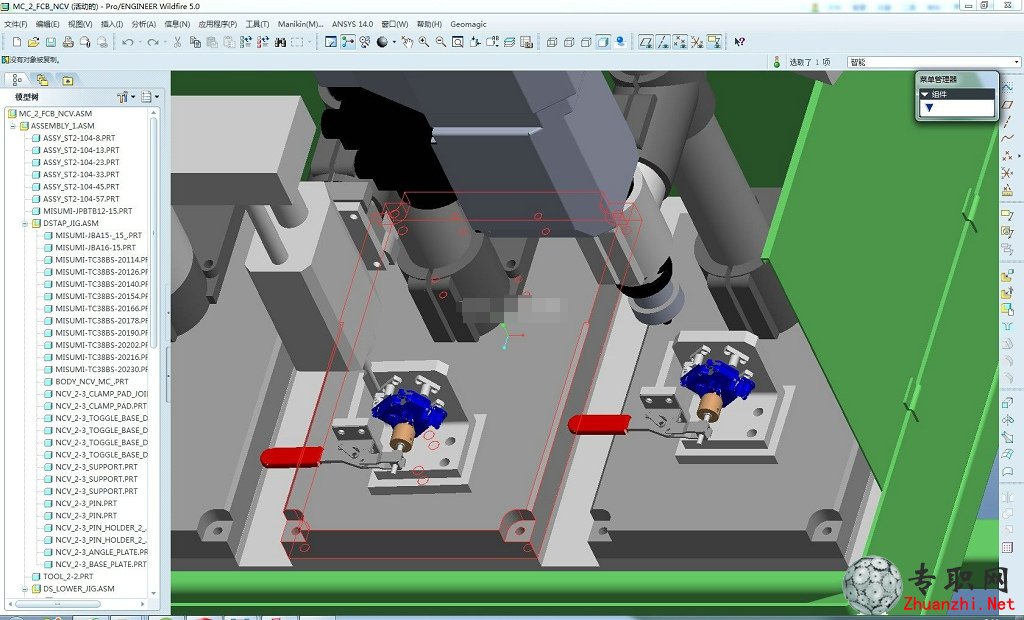Click the New file icon
The height and width of the screenshot is (620, 1024).
click(x=17, y=42)
